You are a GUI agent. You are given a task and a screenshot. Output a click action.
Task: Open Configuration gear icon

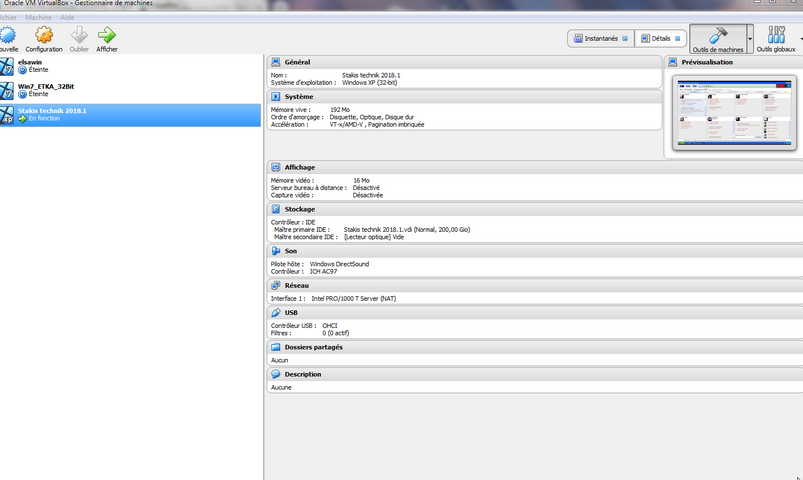pyautogui.click(x=44, y=35)
